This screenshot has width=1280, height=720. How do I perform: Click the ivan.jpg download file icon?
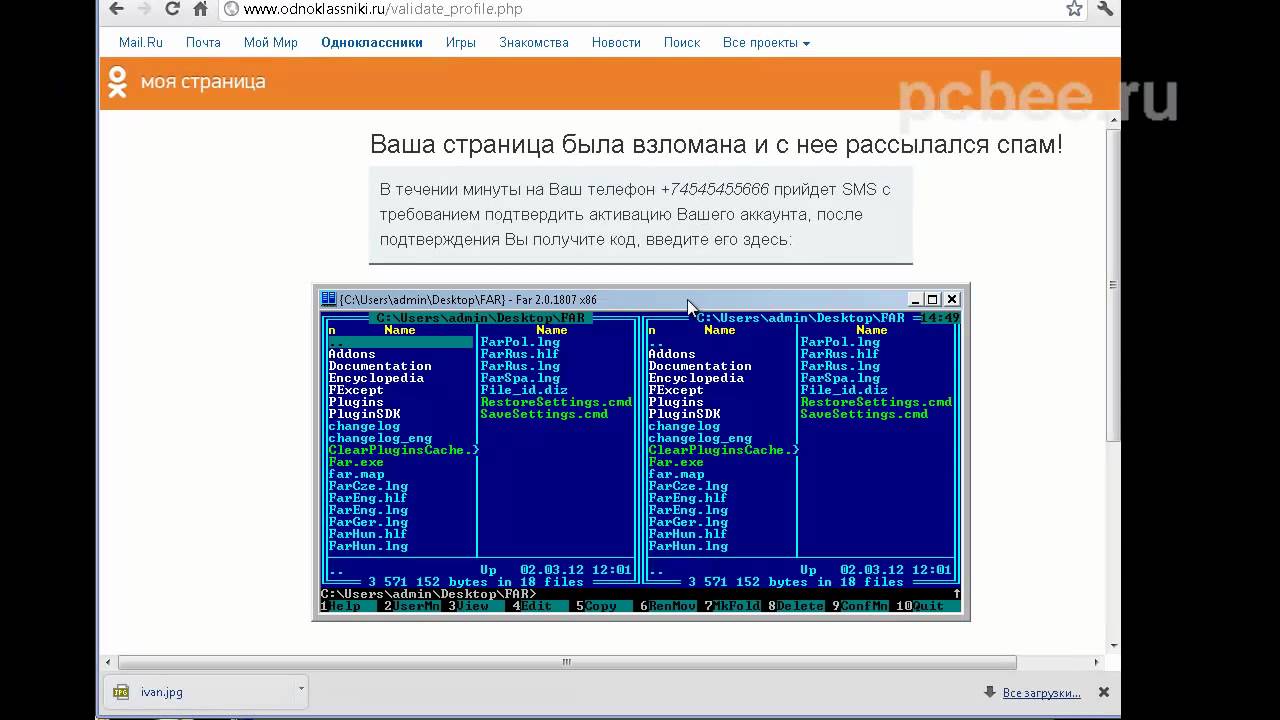point(121,692)
